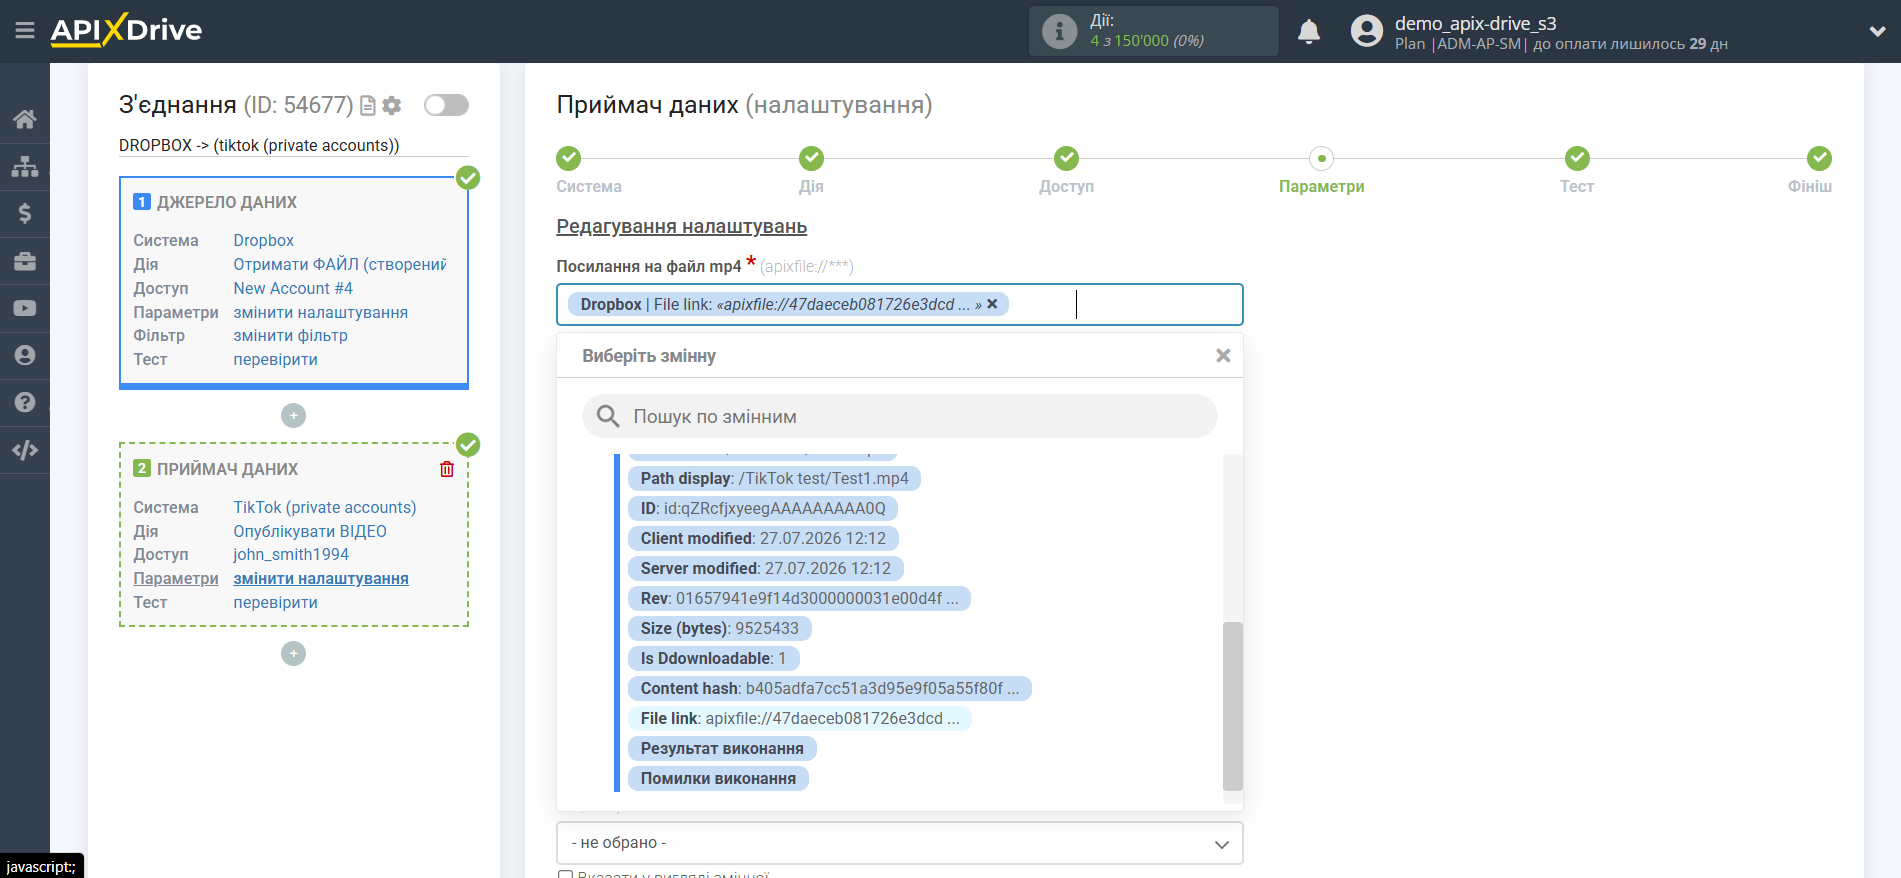Open john_smith1994 access link
The width and height of the screenshot is (1901, 878).
pyautogui.click(x=291, y=554)
